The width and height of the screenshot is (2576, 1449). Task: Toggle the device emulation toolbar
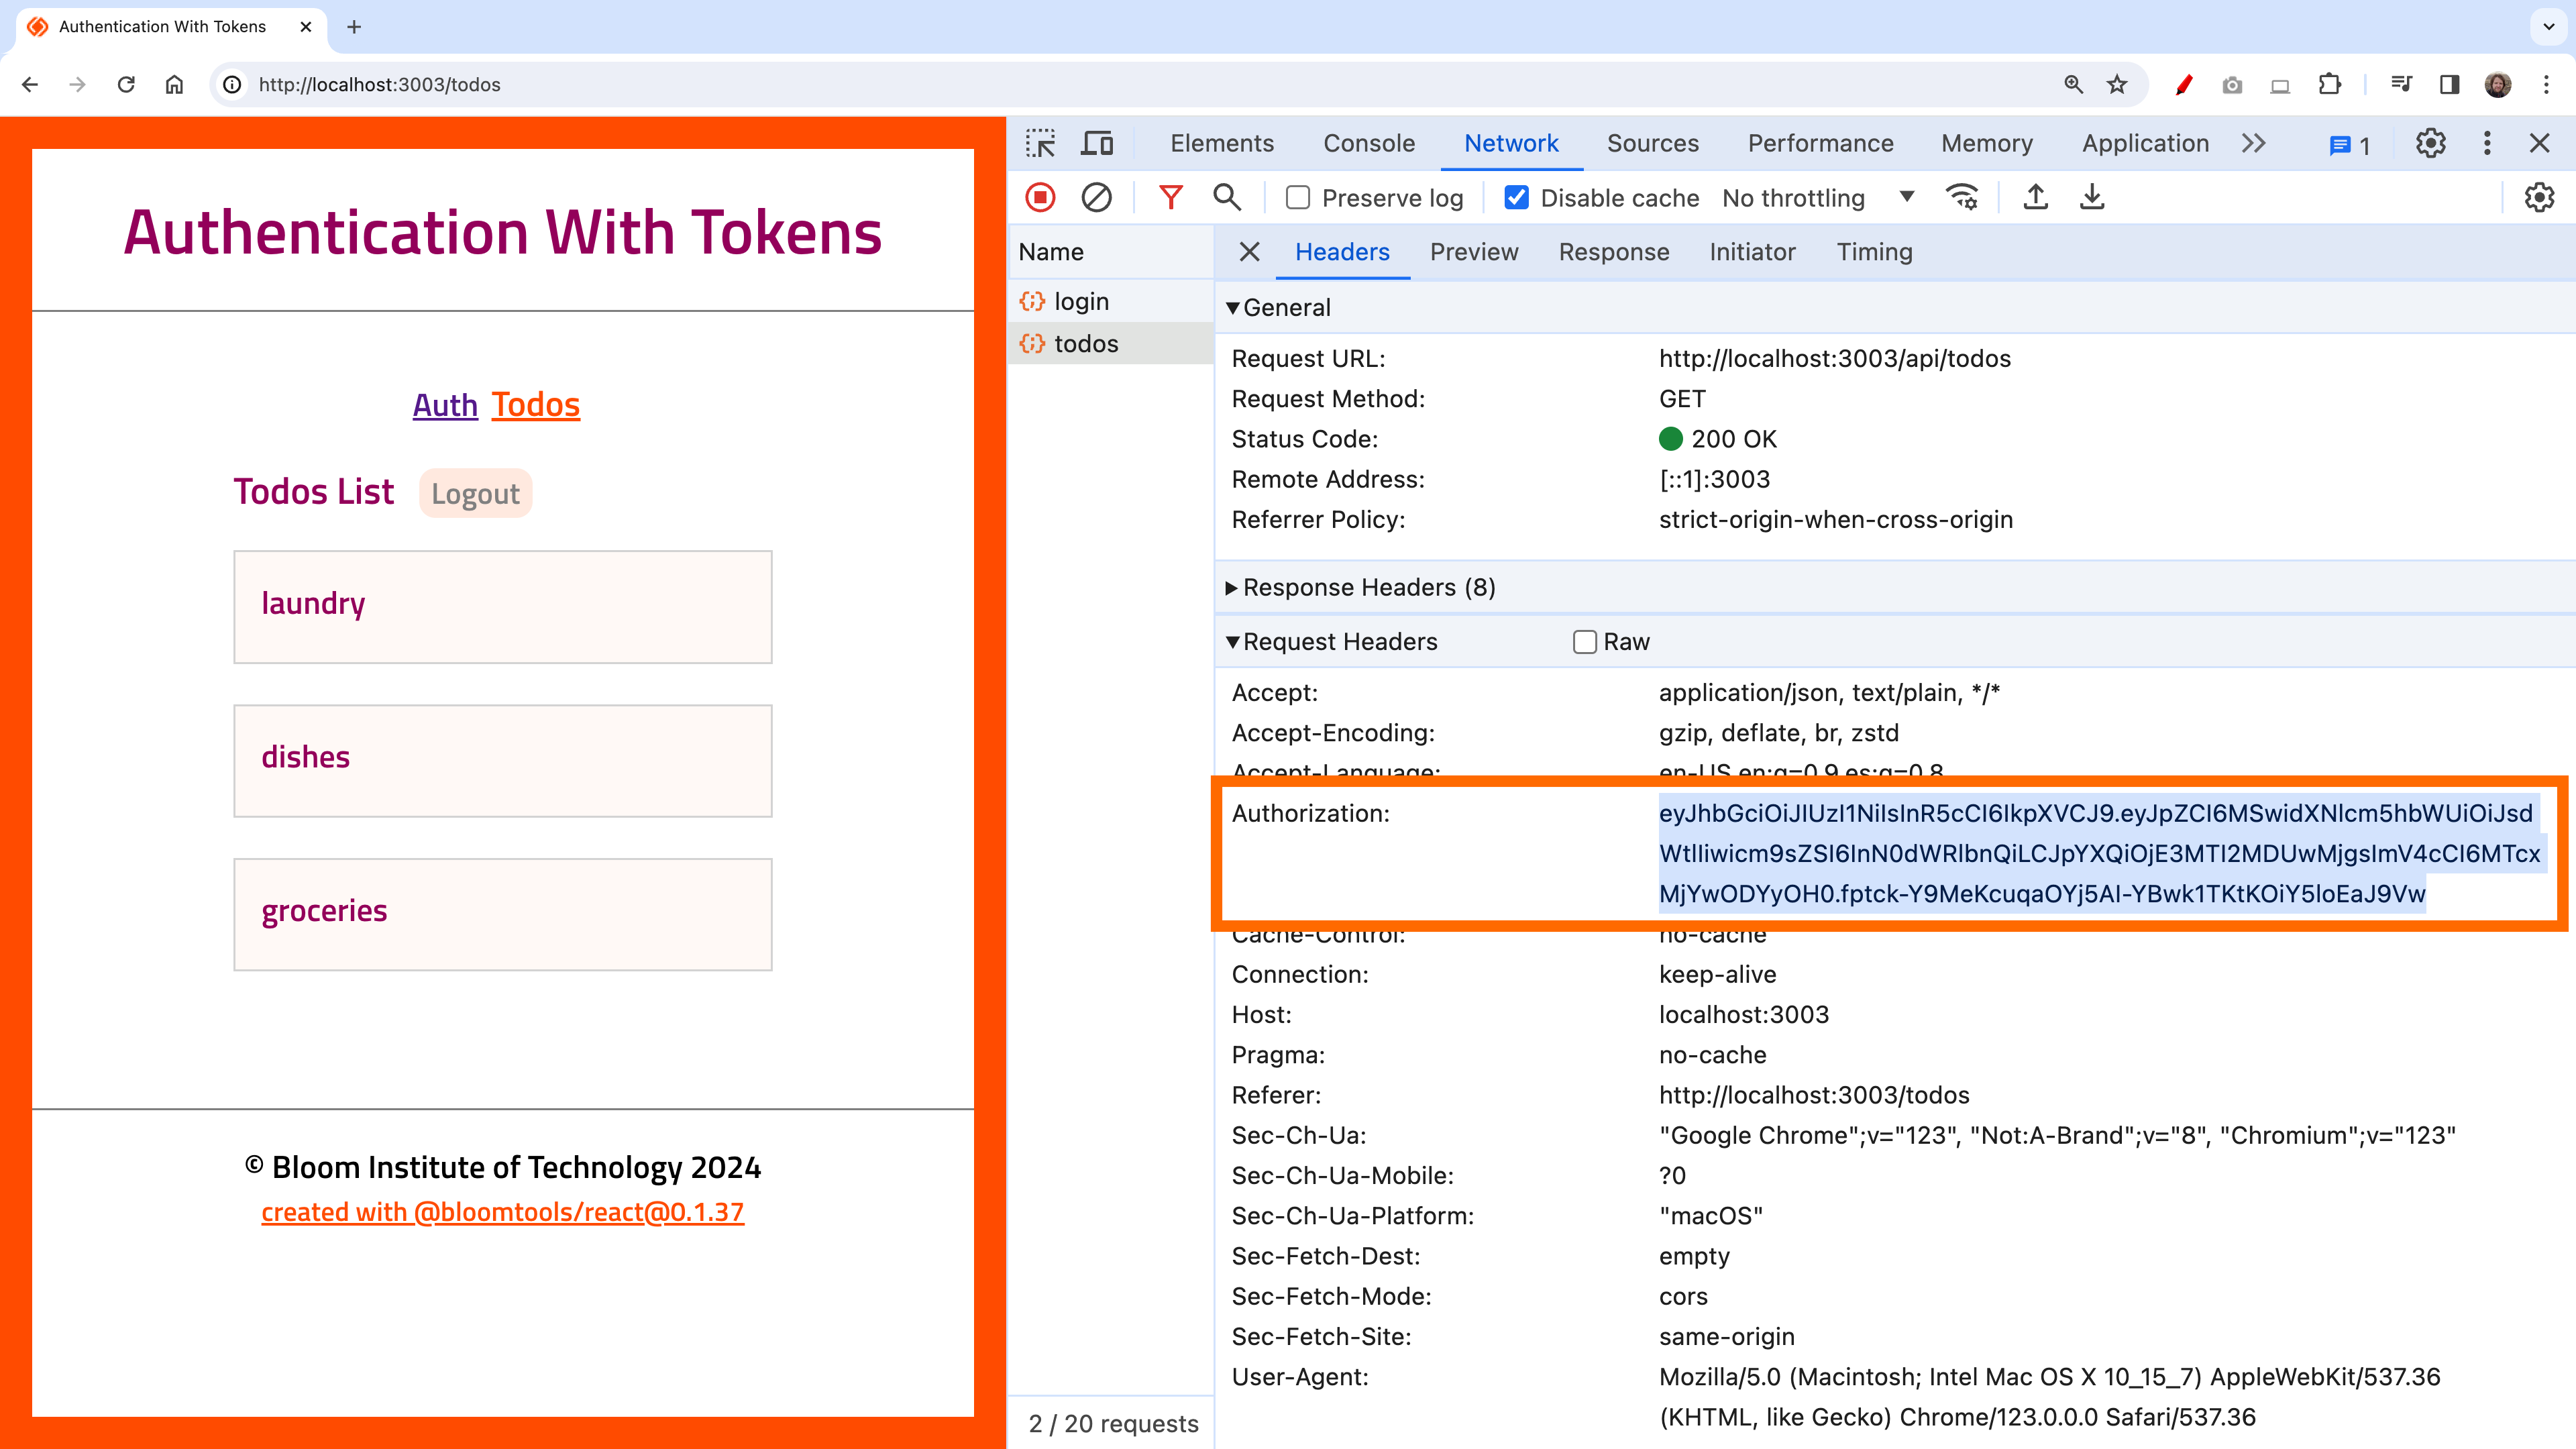pyautogui.click(x=1097, y=143)
